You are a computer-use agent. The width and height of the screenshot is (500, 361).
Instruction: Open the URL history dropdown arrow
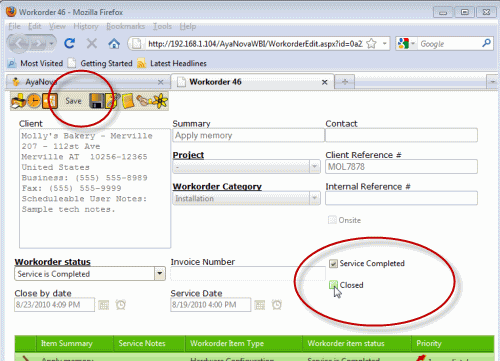pos(385,44)
